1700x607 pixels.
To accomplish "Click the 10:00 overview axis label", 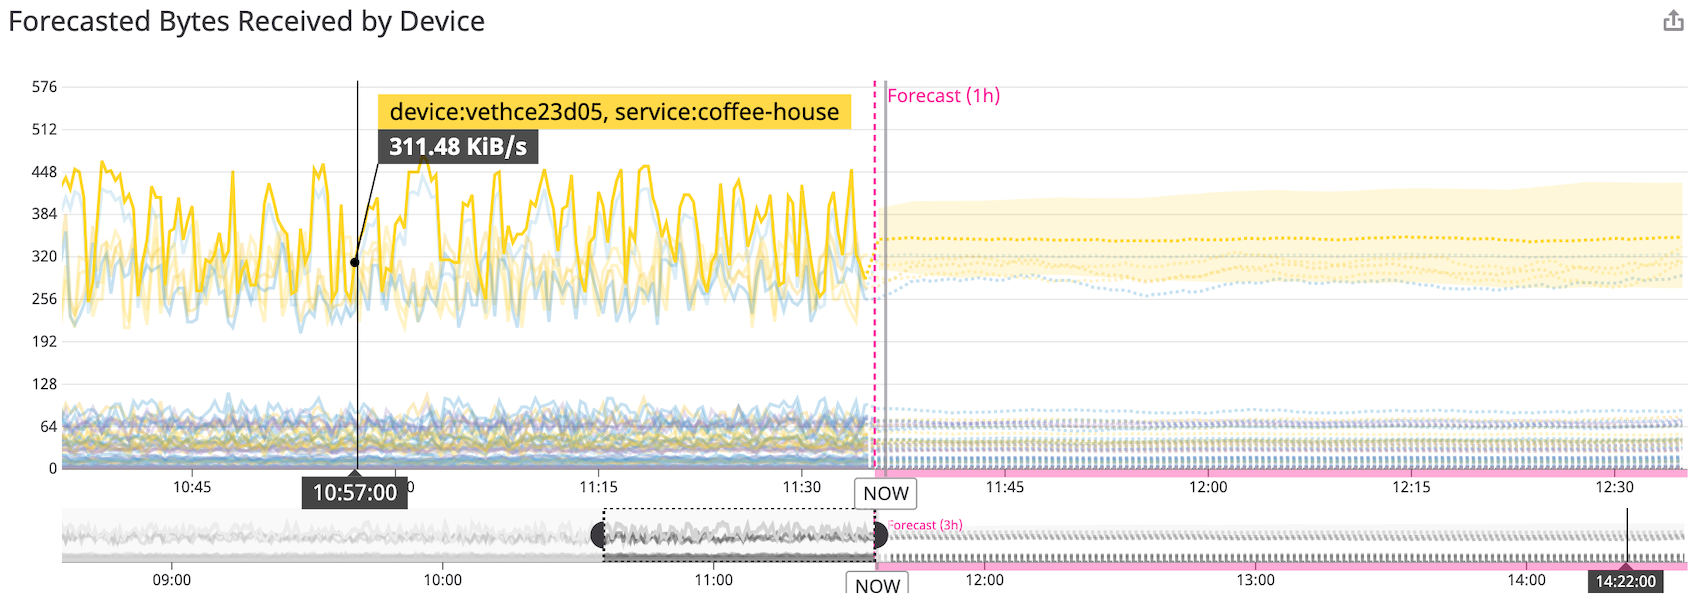I will (x=443, y=580).
